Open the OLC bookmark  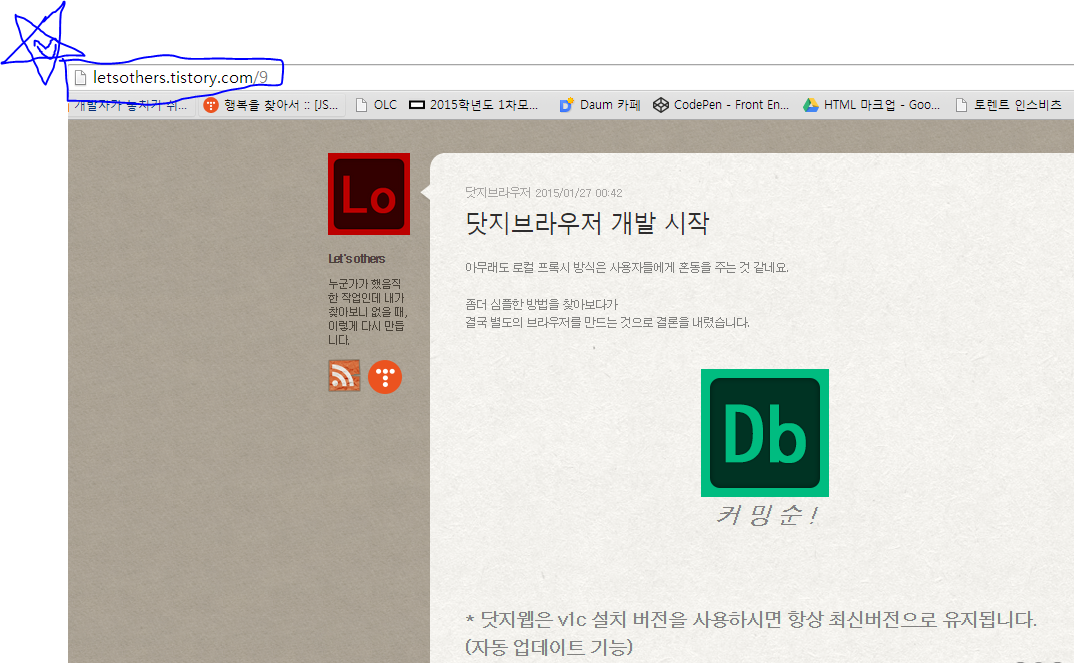pos(376,105)
